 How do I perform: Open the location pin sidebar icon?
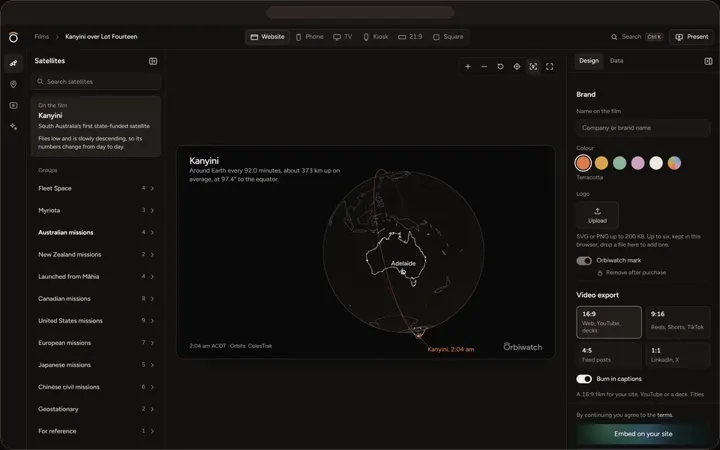pyautogui.click(x=13, y=84)
